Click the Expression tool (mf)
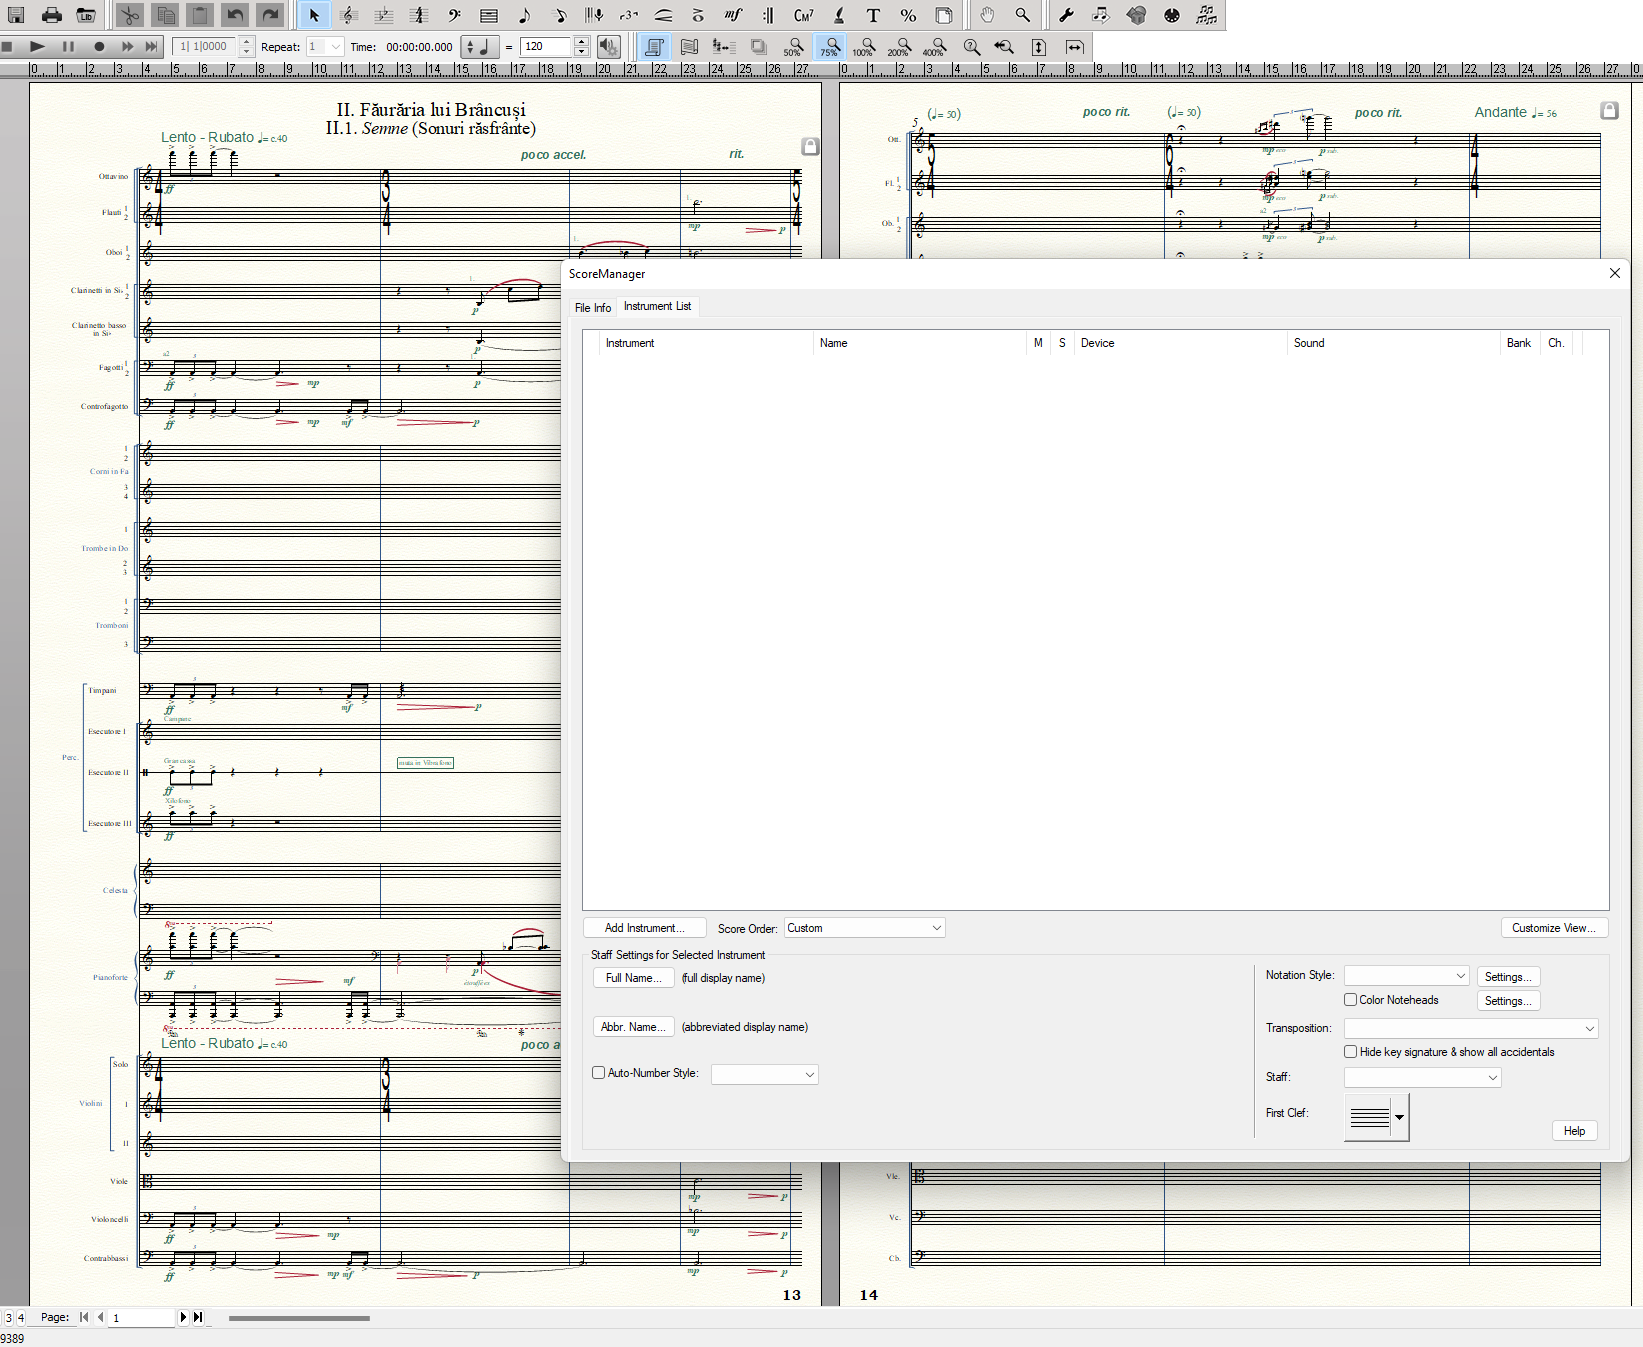 pos(733,15)
